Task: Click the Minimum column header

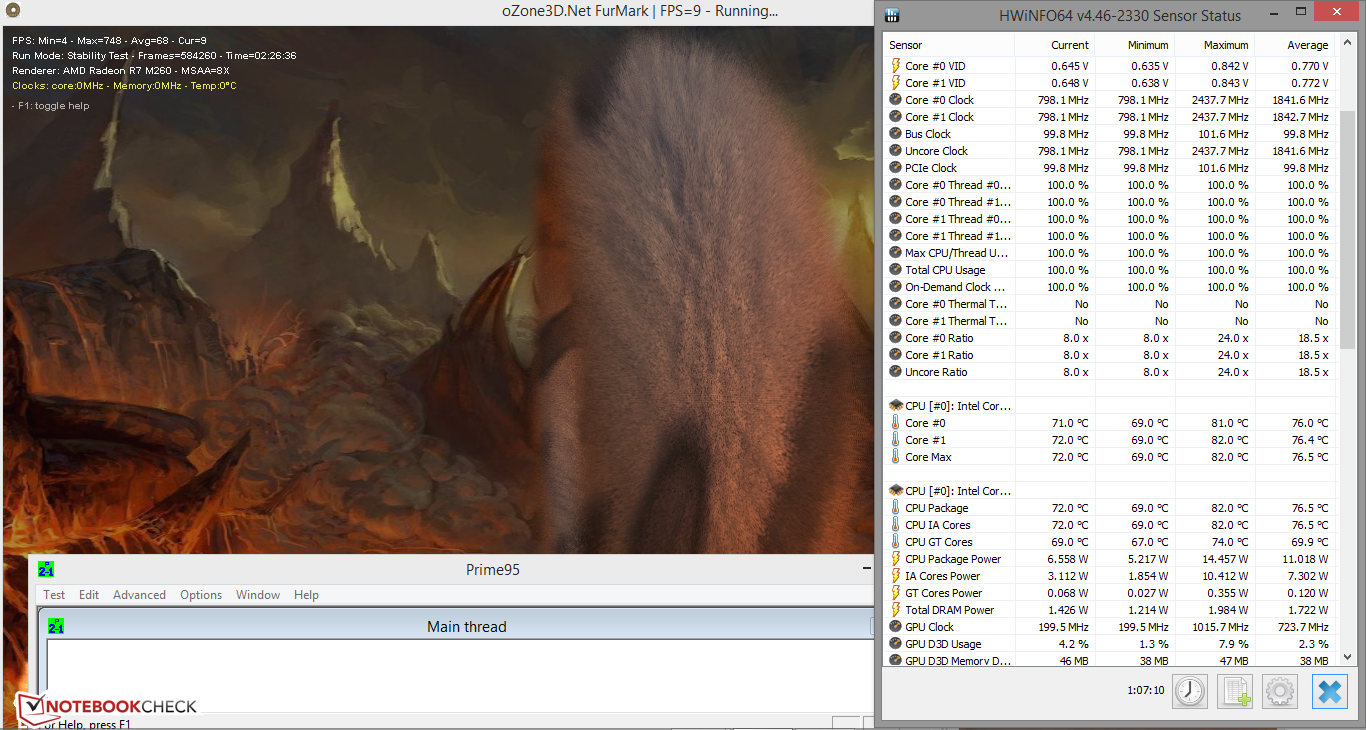Action: pos(1135,45)
